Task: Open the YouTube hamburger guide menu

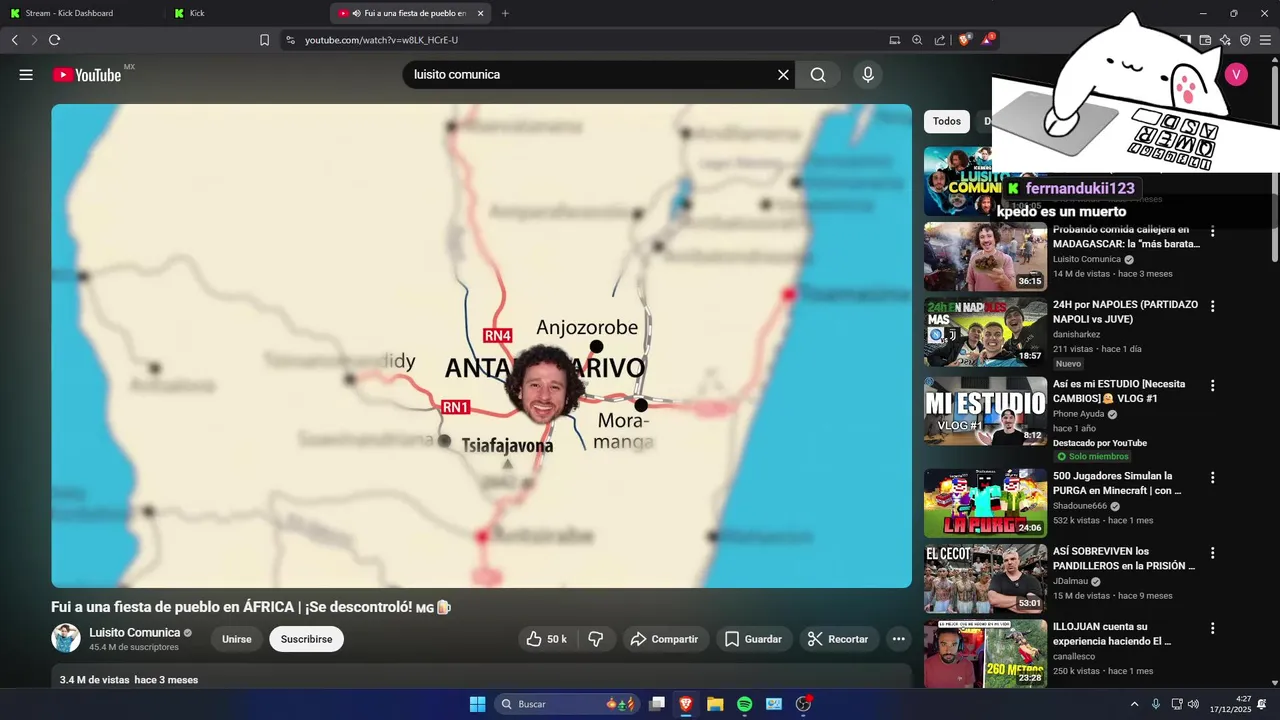Action: [x=26, y=75]
